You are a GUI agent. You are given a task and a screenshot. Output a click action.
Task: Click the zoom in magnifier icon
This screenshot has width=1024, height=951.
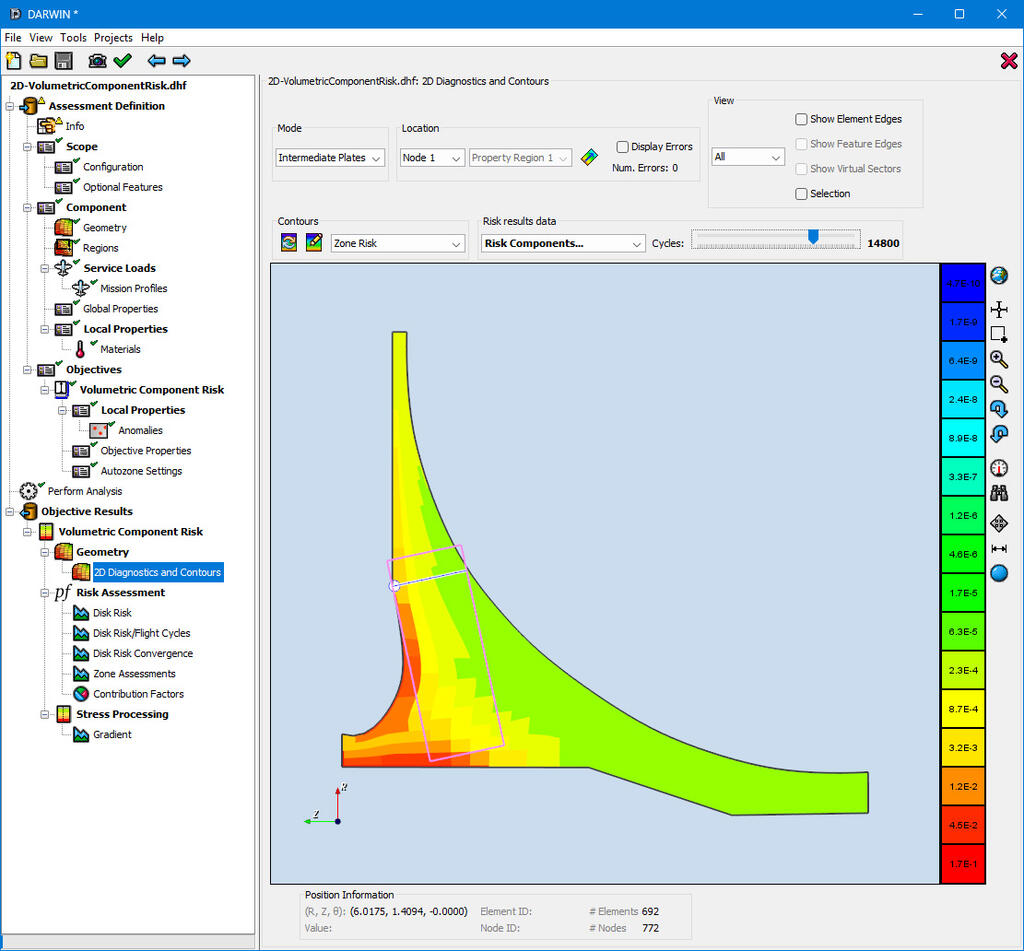pyautogui.click(x=998, y=359)
